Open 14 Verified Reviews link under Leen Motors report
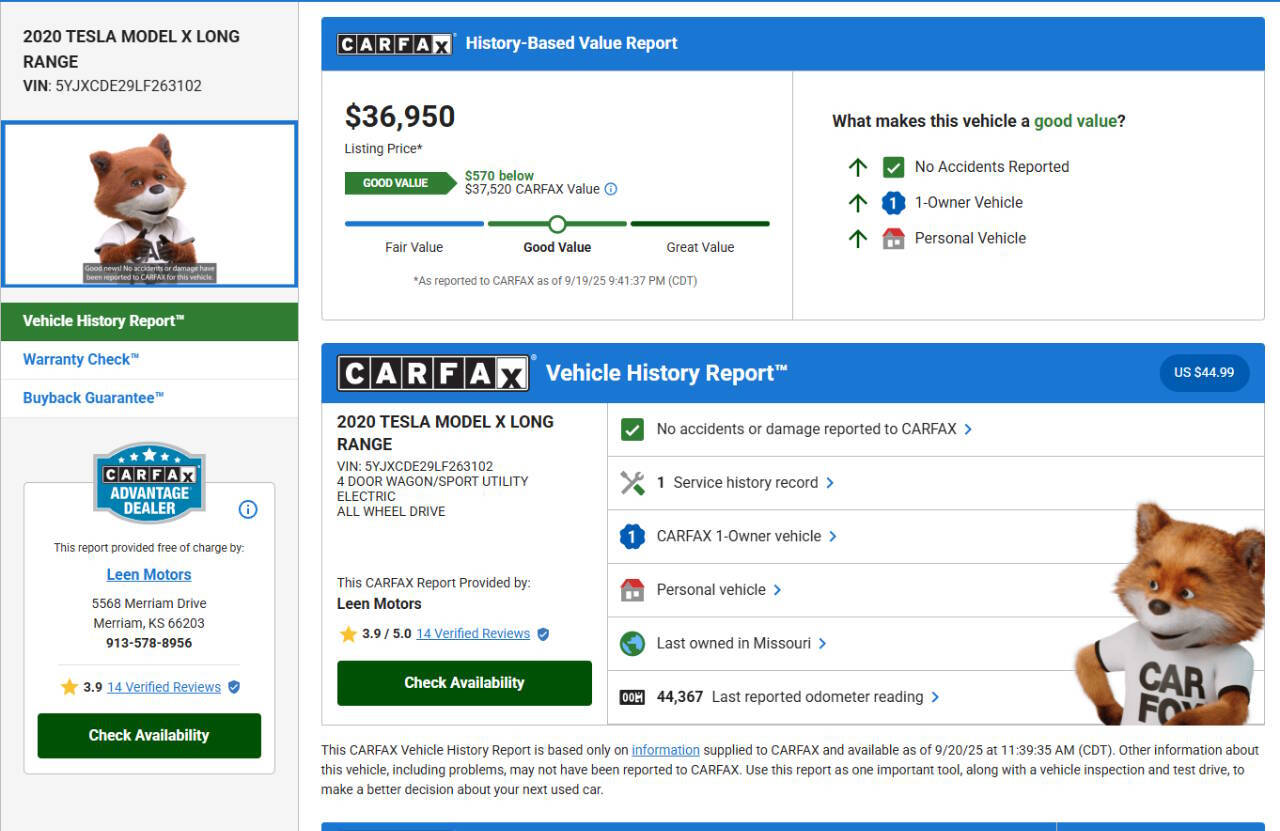1280x831 pixels. tap(473, 634)
